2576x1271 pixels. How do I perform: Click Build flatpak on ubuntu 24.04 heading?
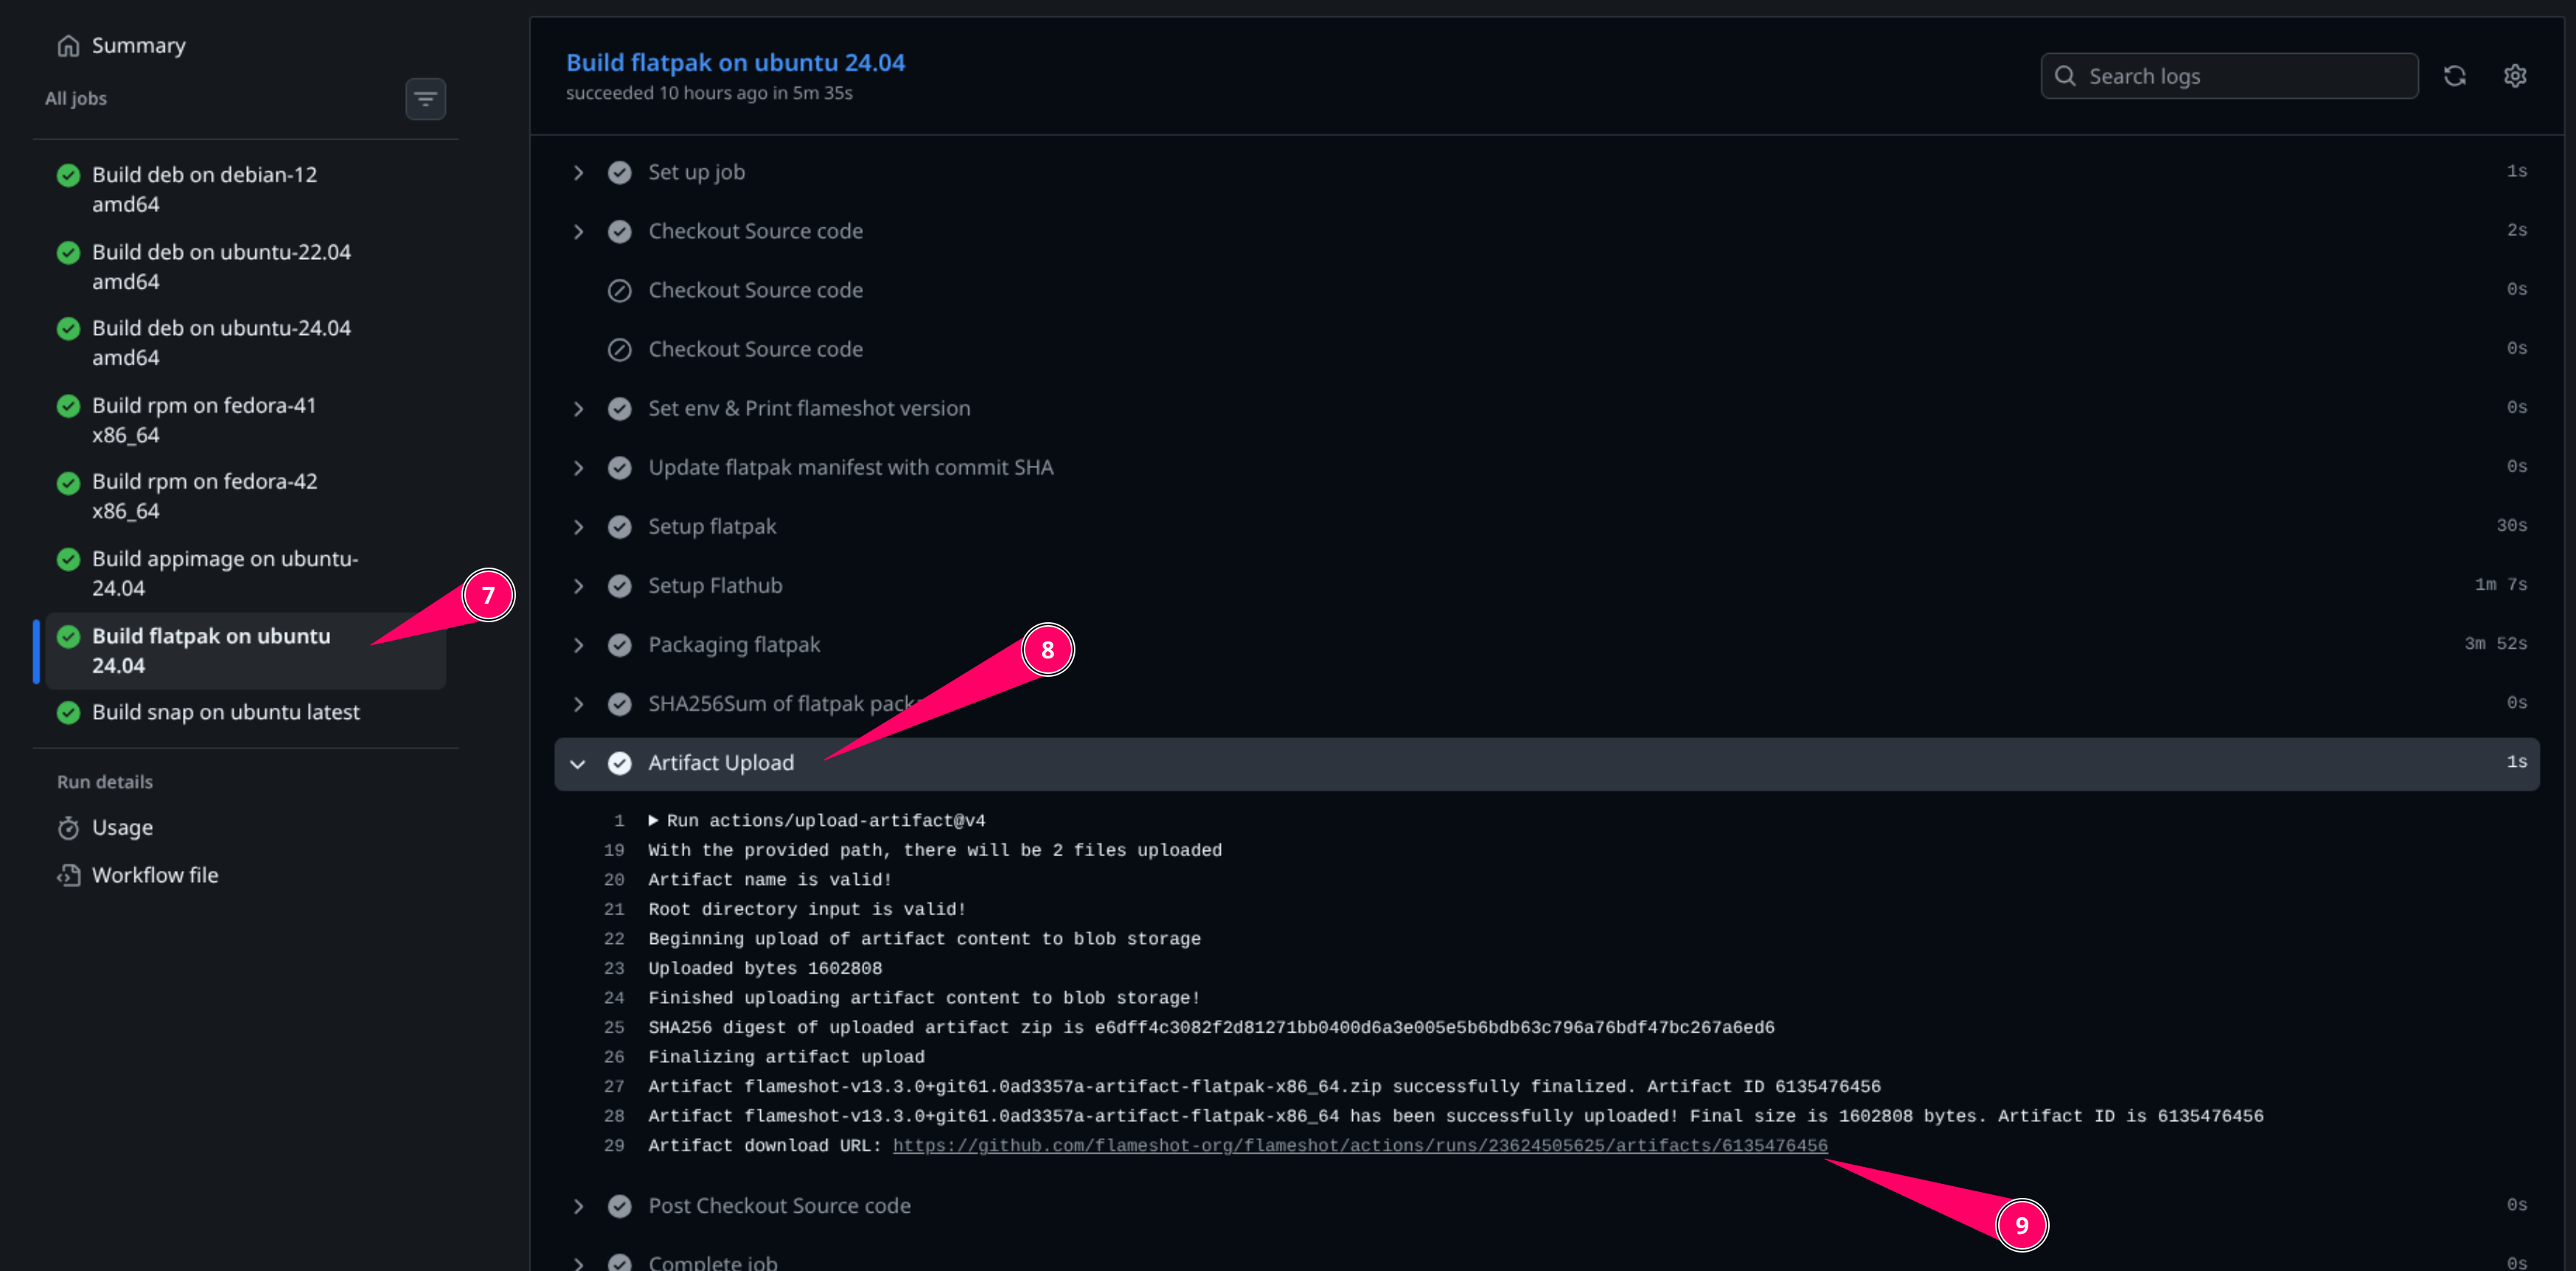tap(735, 63)
